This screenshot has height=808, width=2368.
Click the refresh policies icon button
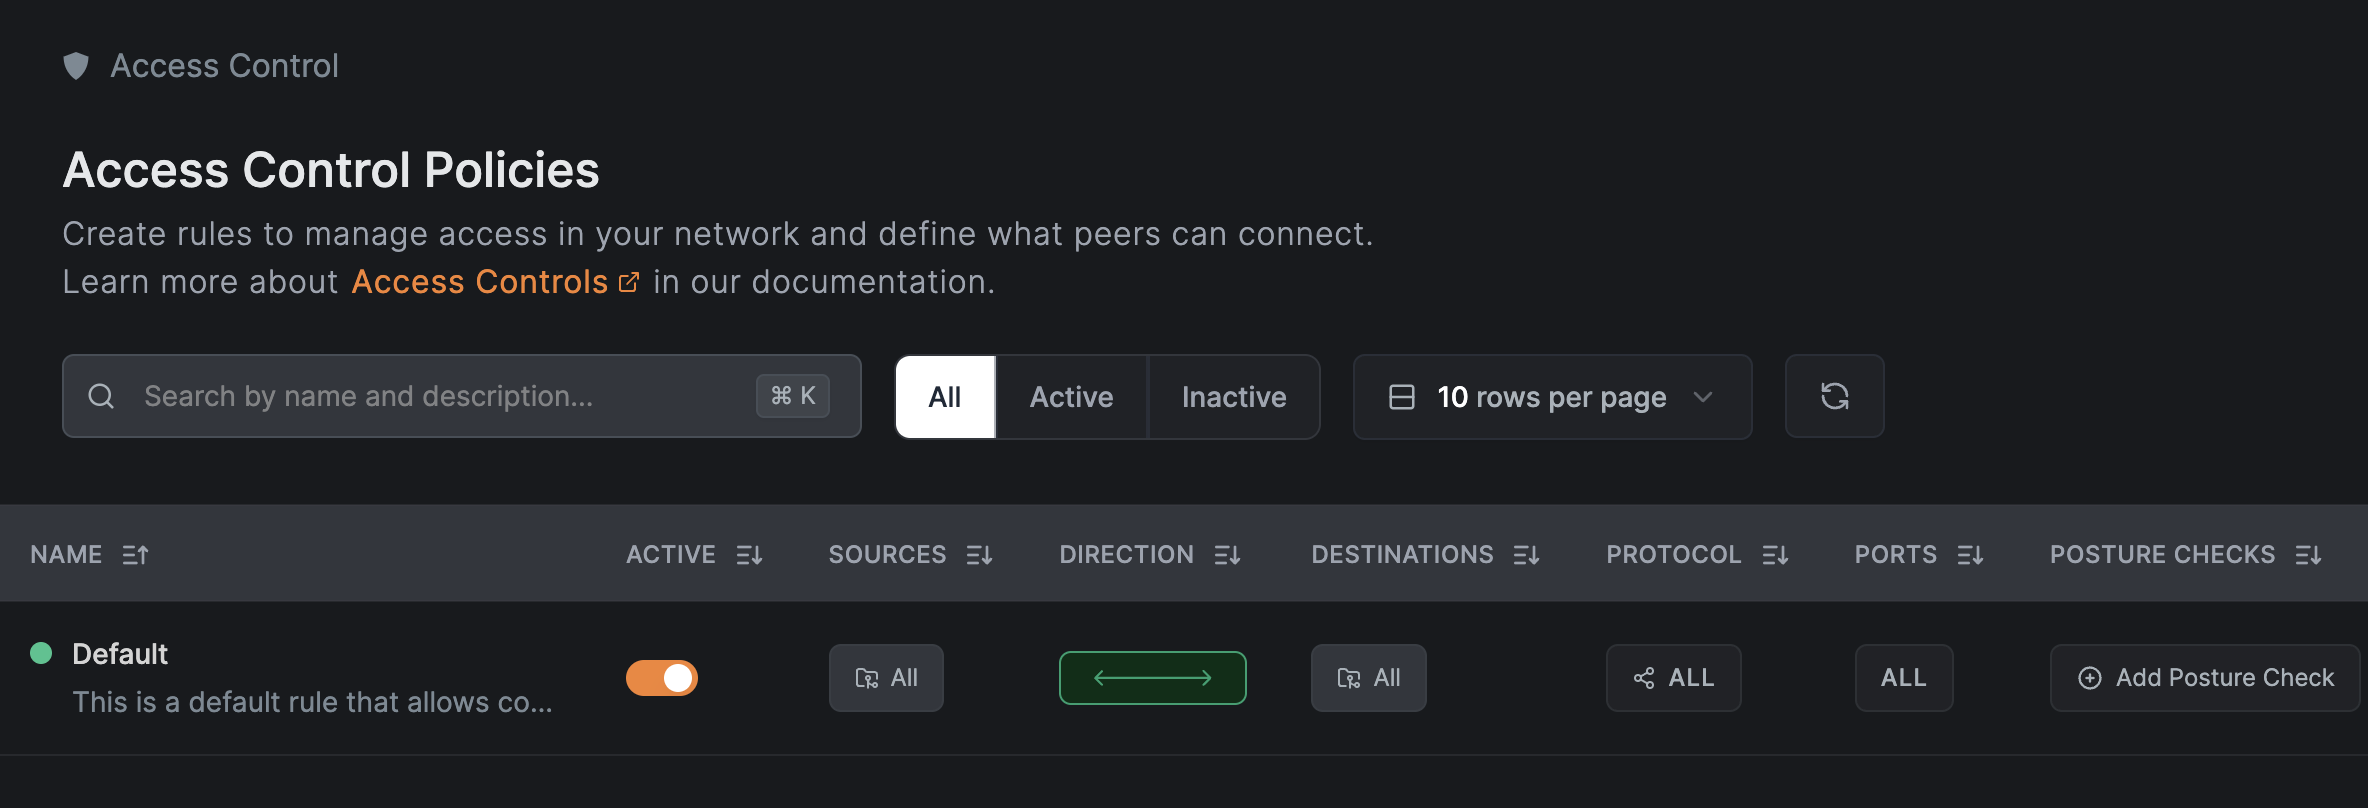(1834, 397)
